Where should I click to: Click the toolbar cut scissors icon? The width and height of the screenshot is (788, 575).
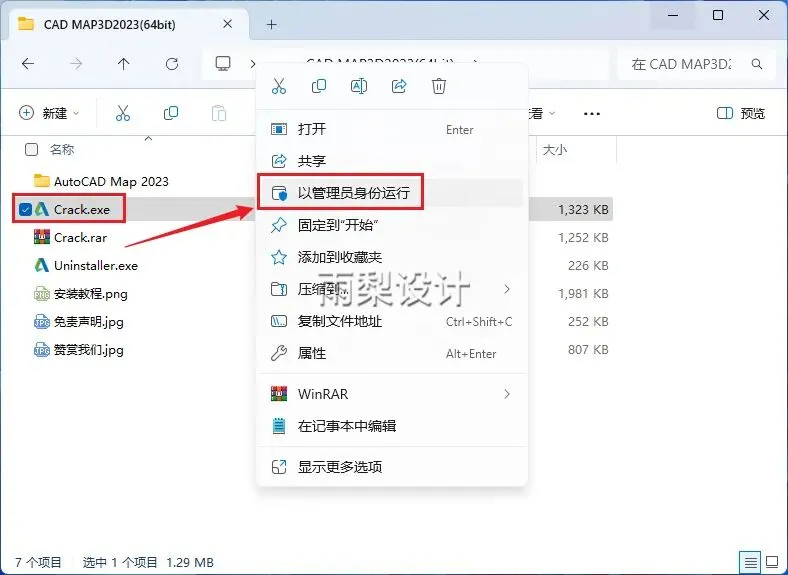click(x=123, y=113)
